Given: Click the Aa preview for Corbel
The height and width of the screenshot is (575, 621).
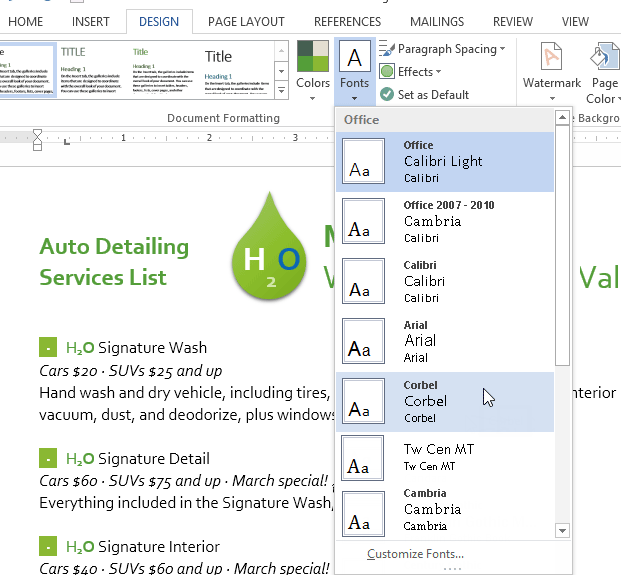Looking at the screenshot, I should [363, 401].
